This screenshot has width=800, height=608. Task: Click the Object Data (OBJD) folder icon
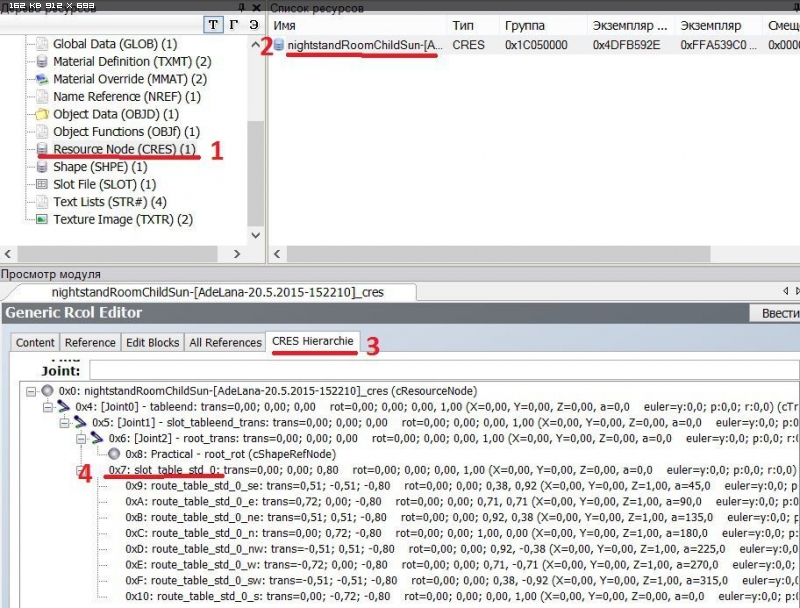tap(42, 114)
